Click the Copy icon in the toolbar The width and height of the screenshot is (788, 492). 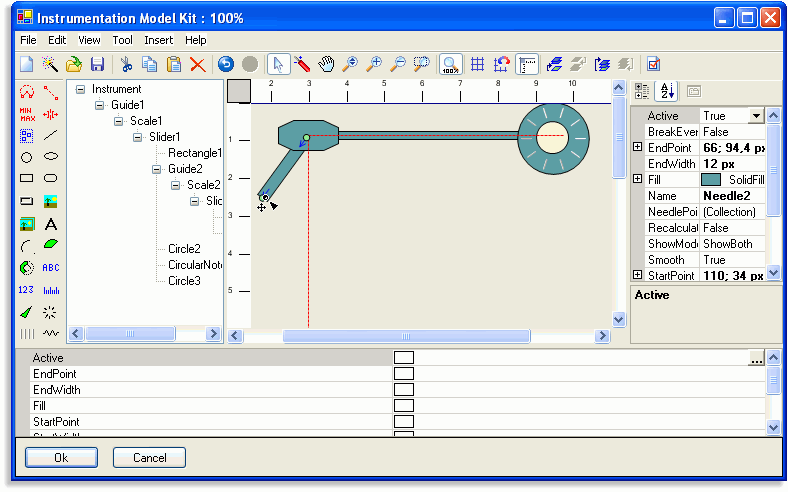[149, 64]
